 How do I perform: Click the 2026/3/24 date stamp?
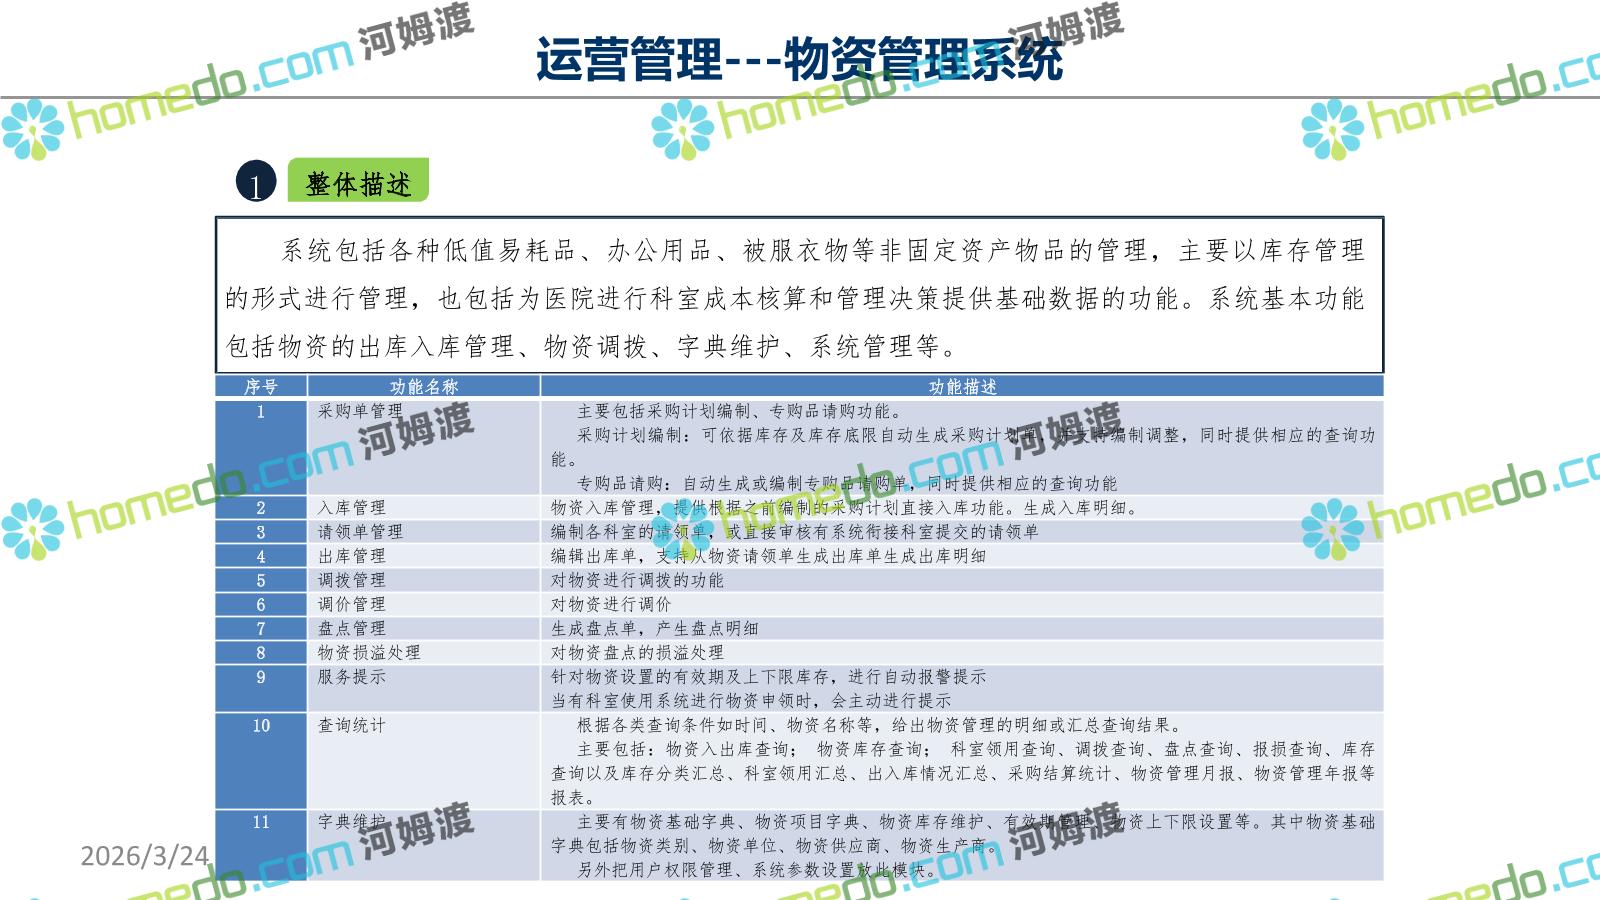145,855
